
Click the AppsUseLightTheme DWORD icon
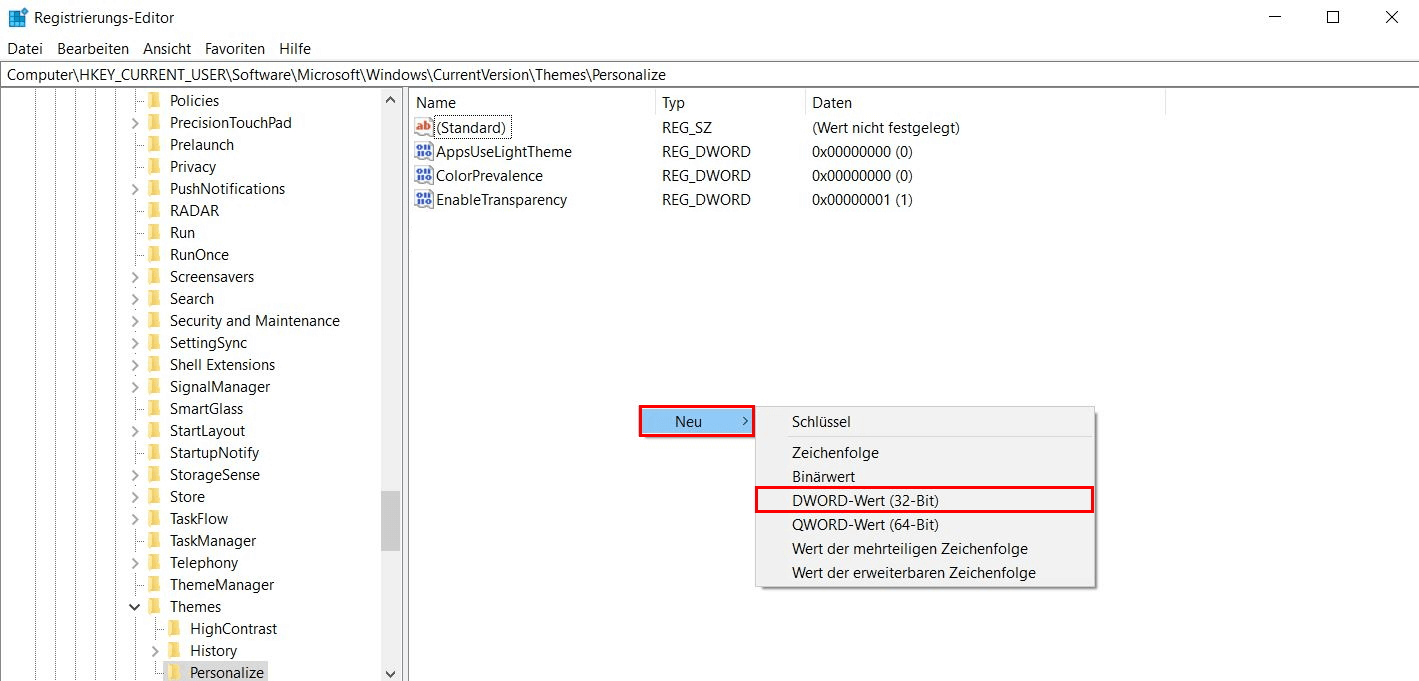423,151
